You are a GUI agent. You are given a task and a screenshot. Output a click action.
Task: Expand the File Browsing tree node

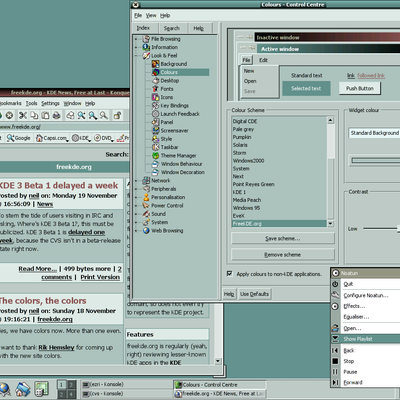pos(136,39)
